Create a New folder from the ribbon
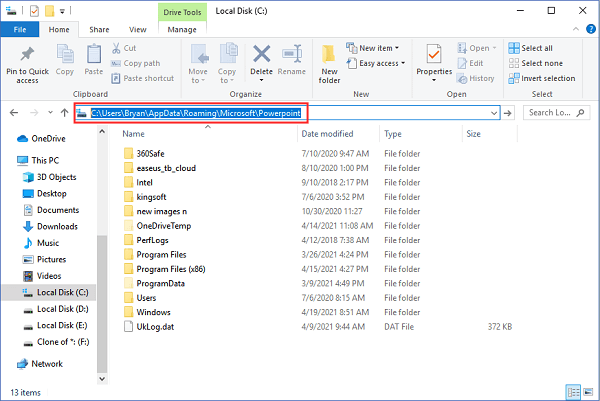 coord(330,62)
